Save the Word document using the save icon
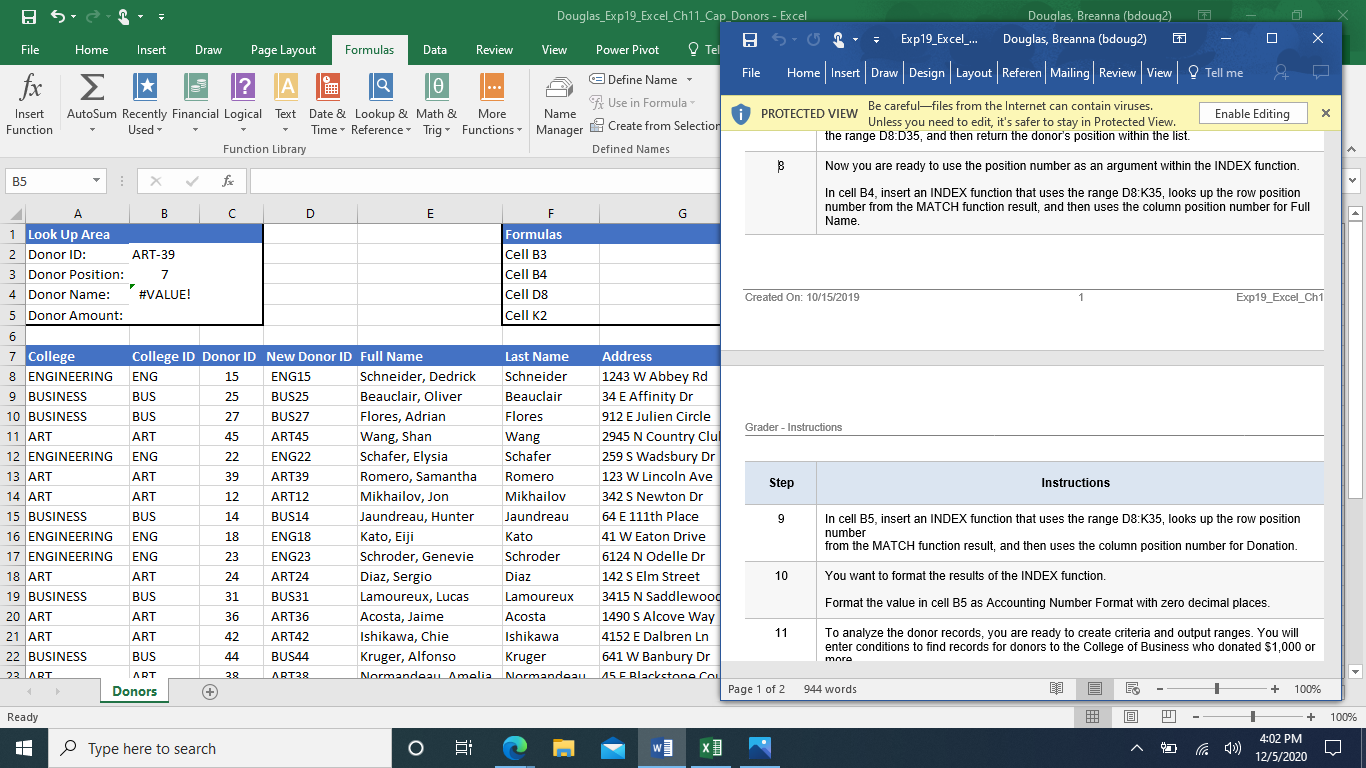Screen dimensions: 1366x768 (749, 39)
